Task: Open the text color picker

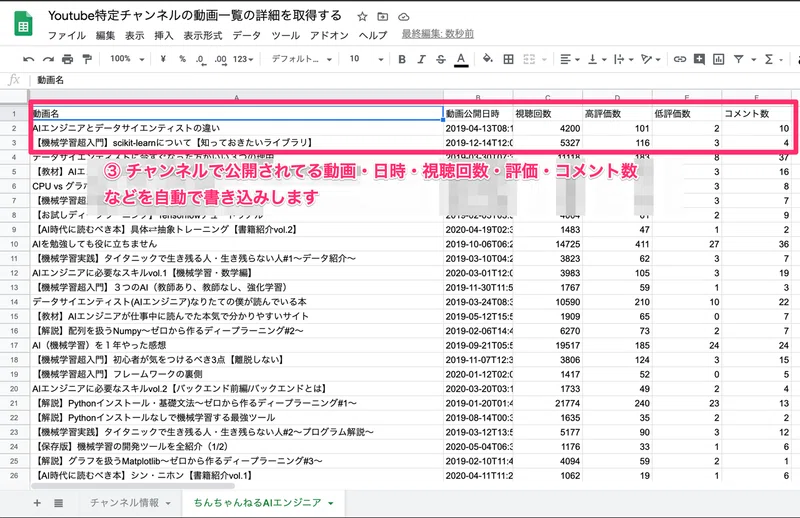Action: click(x=461, y=60)
